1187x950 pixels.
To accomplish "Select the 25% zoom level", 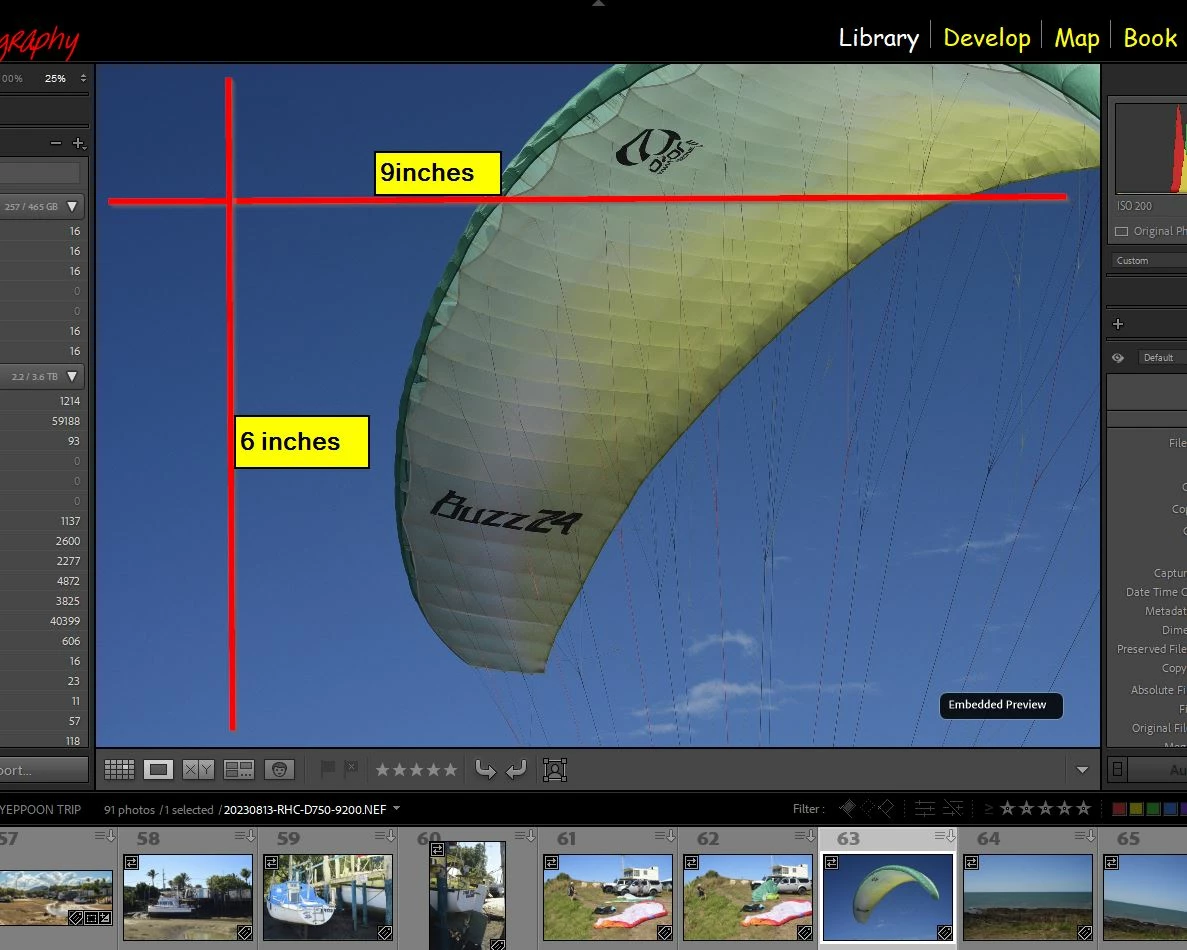I will (x=55, y=78).
